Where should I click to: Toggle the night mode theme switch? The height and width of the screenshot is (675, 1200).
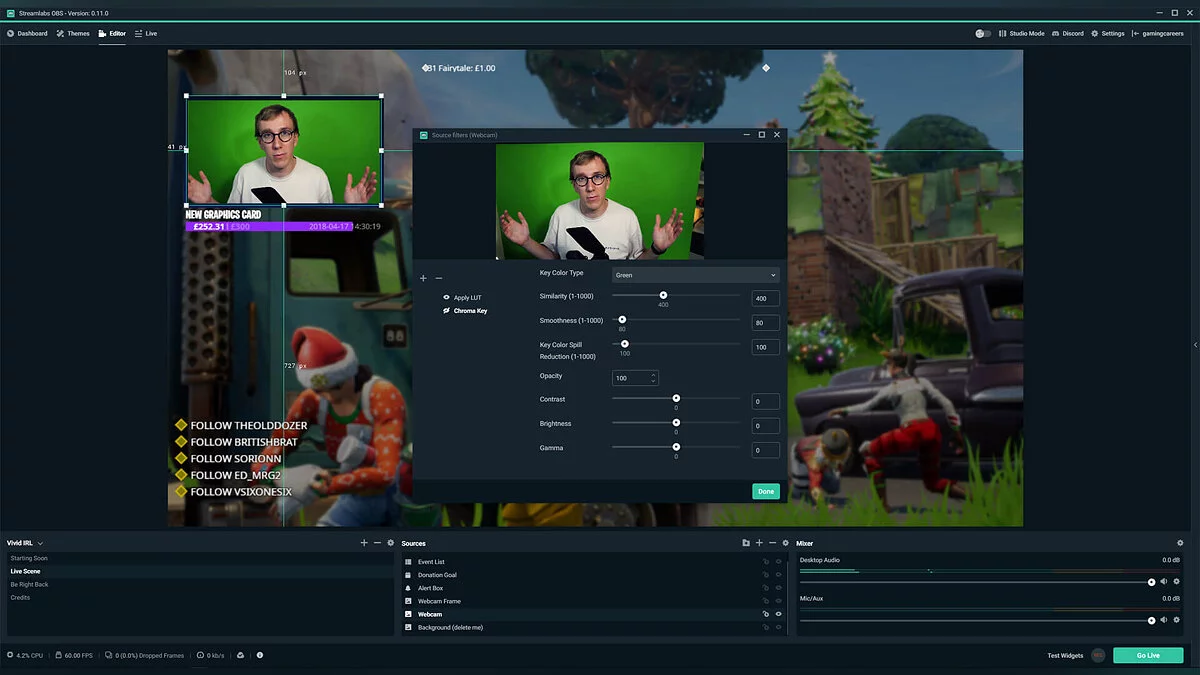[983, 33]
